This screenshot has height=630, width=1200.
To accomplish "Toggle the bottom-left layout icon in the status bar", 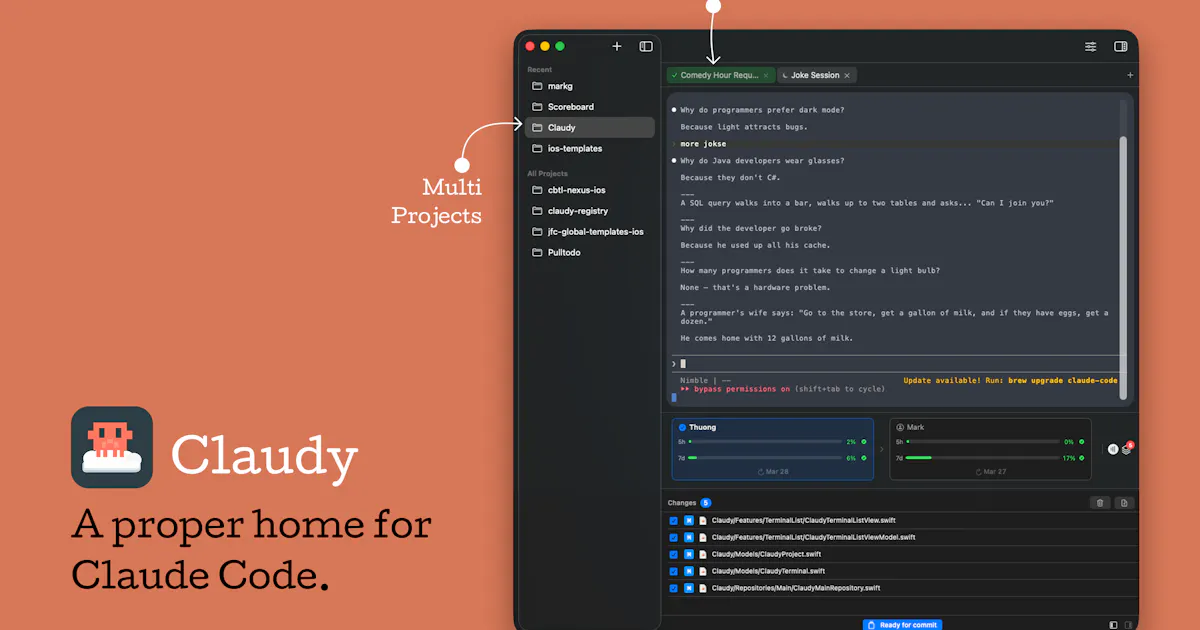I will [x=1115, y=625].
